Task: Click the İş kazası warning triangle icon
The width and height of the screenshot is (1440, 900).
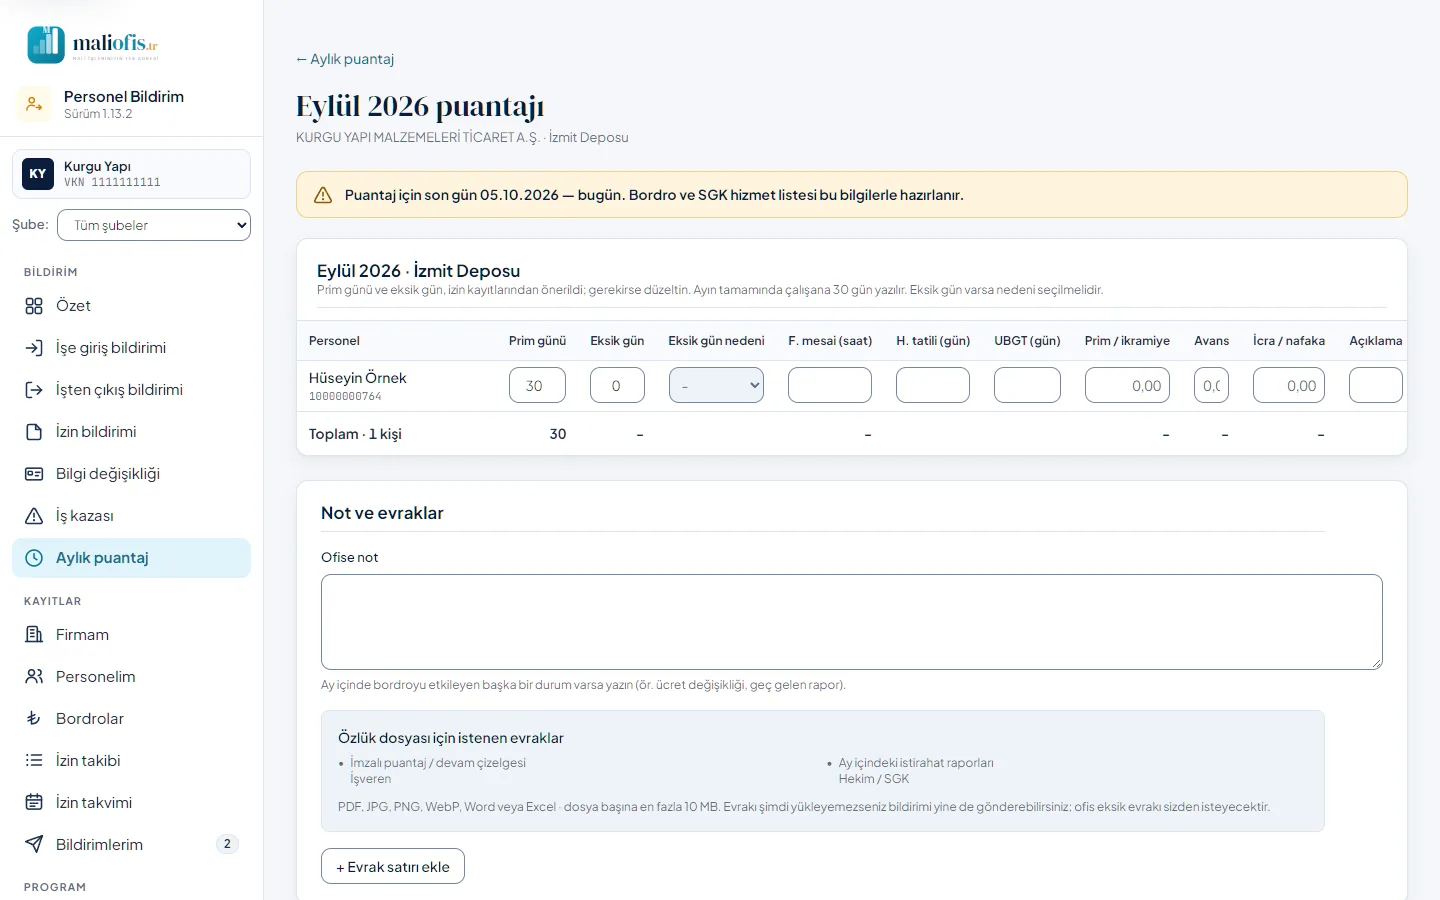Action: (34, 516)
